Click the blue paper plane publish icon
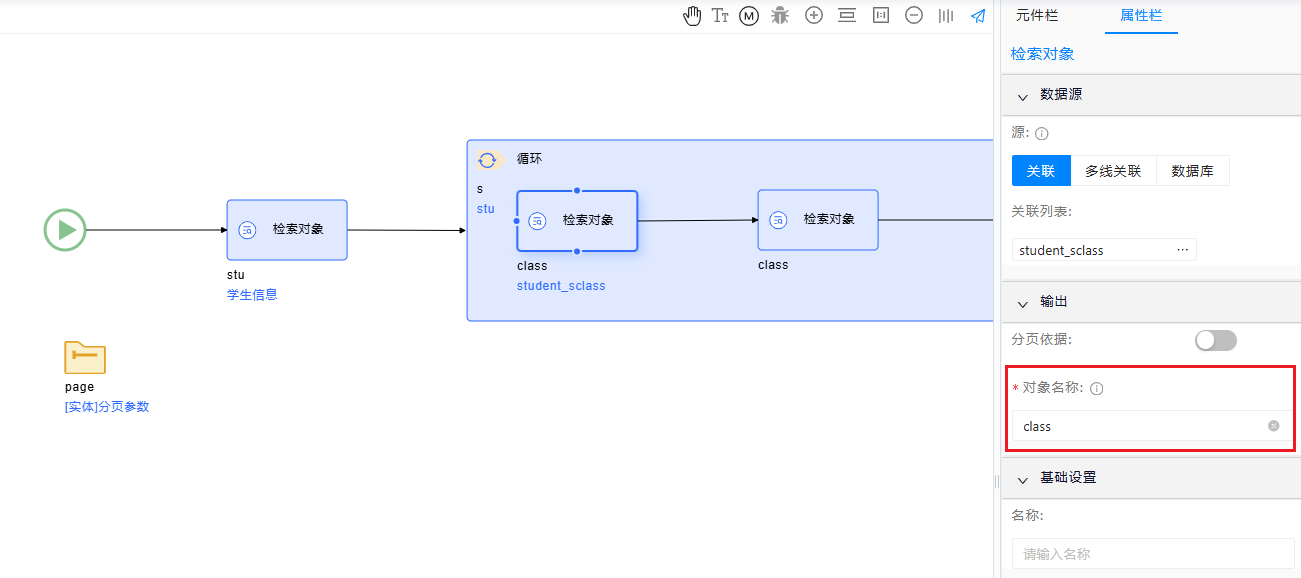Viewport: 1301px width, 578px height. [x=978, y=16]
